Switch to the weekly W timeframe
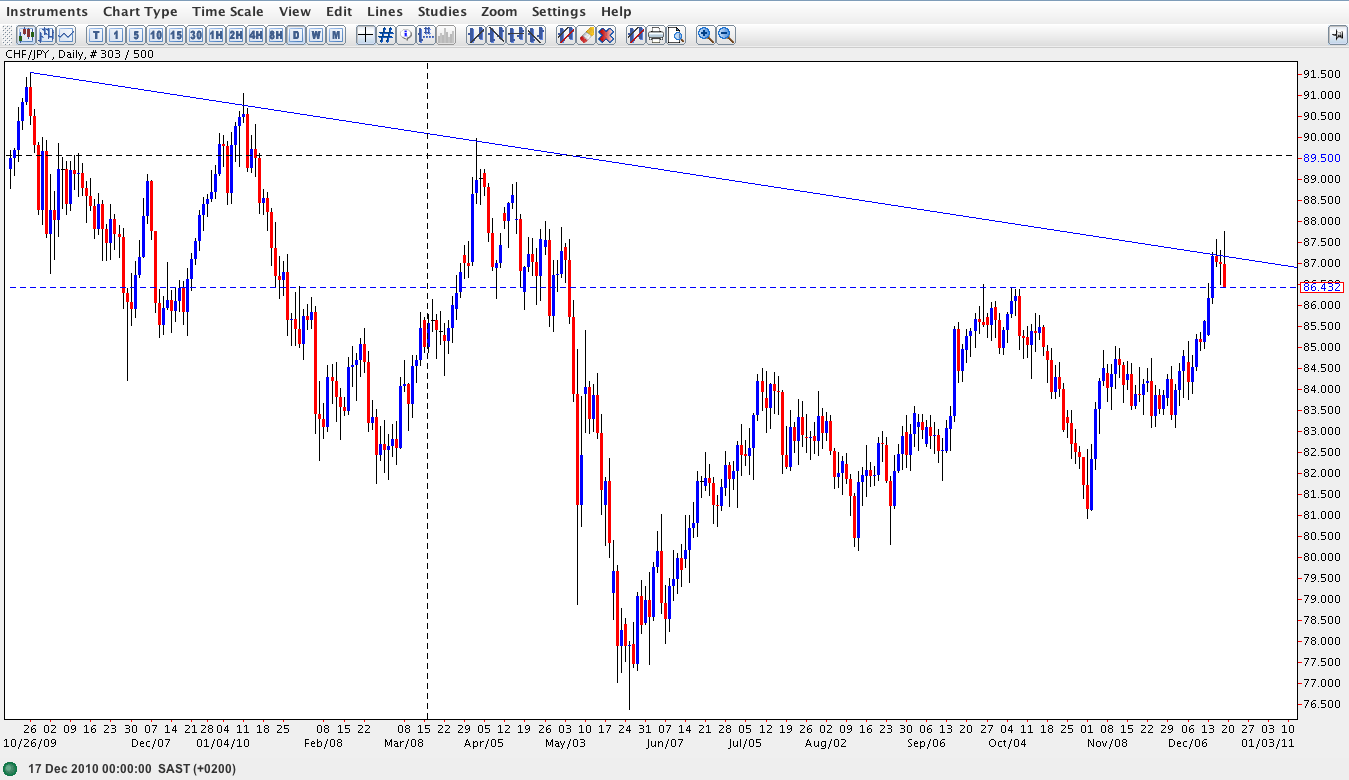 pyautogui.click(x=316, y=35)
